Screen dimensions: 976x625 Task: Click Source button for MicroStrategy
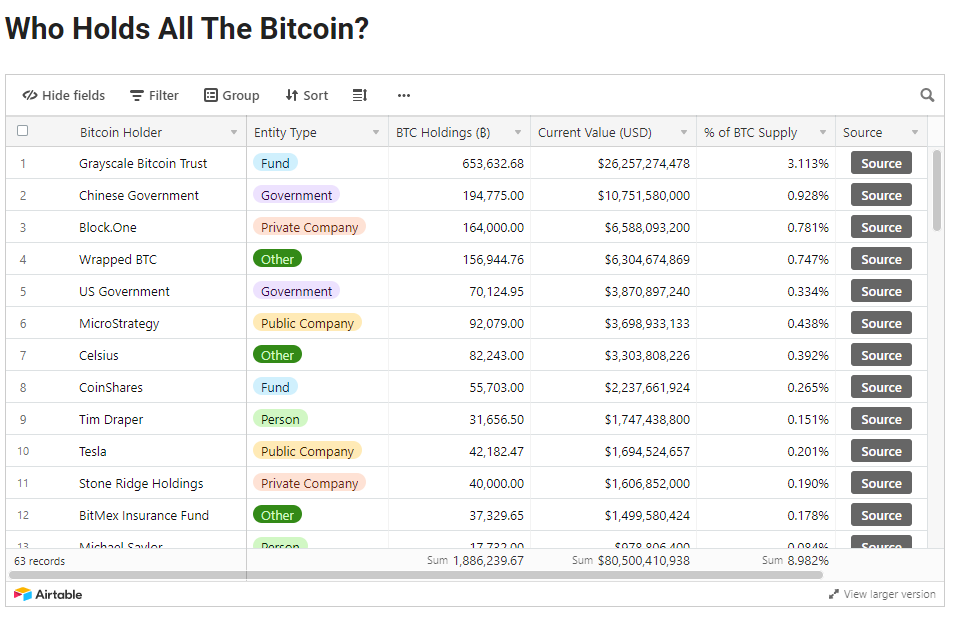click(x=881, y=323)
